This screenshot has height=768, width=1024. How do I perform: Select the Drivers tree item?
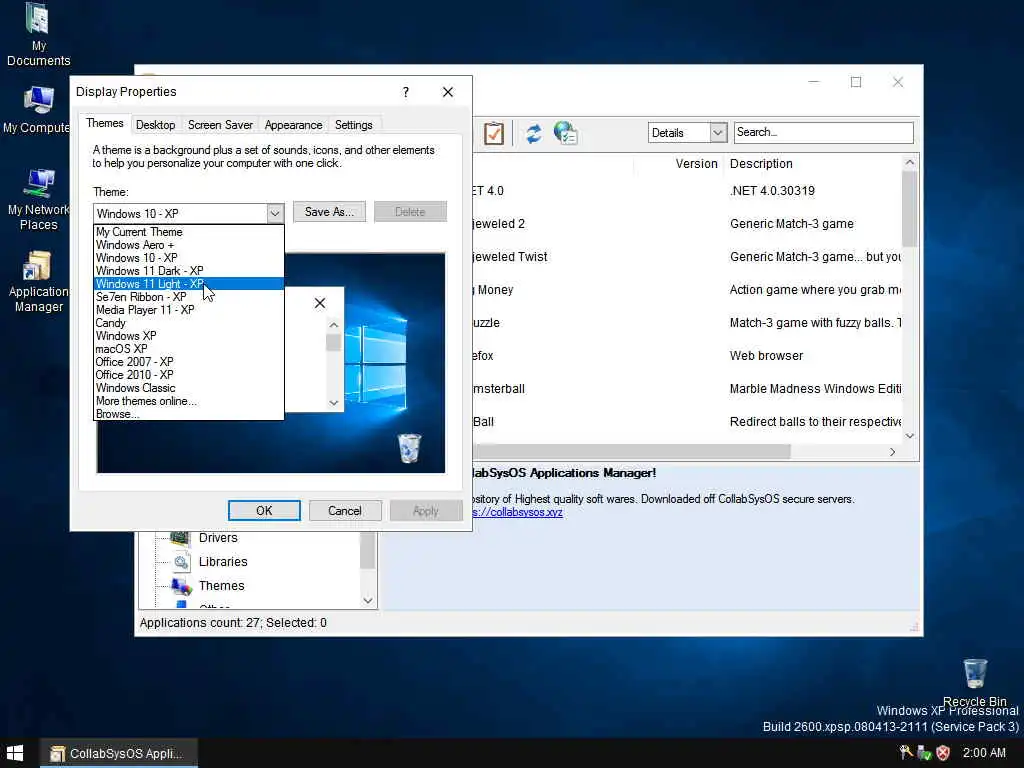point(218,537)
